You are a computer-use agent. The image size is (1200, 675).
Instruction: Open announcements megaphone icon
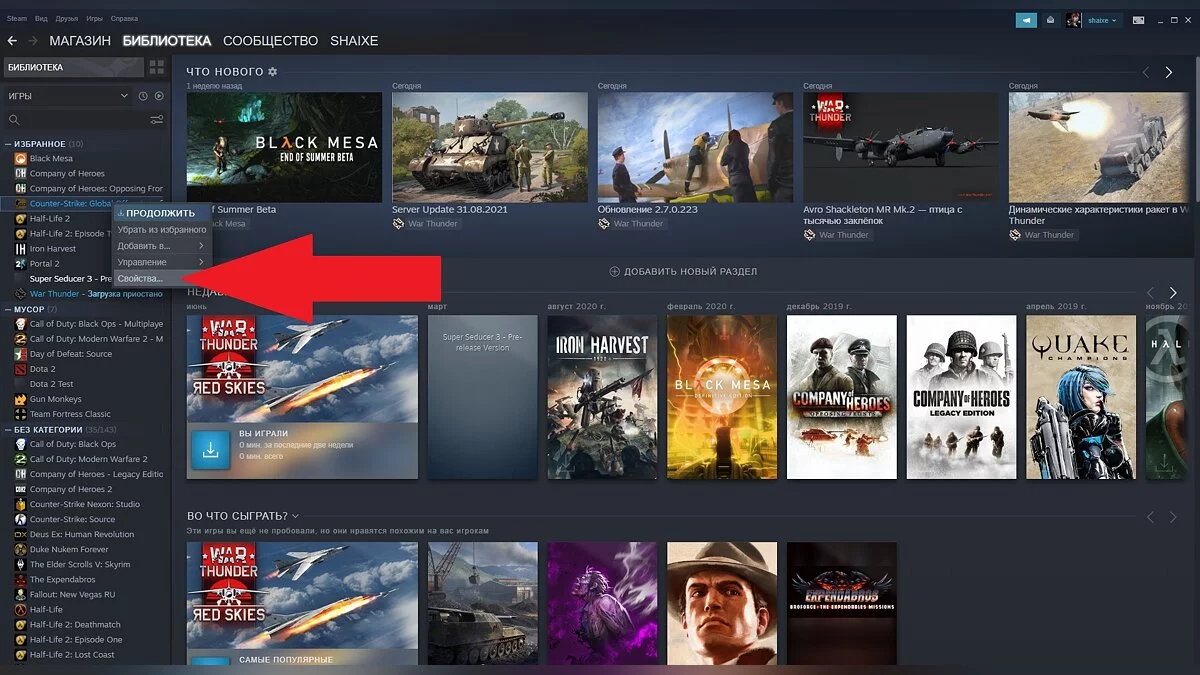coord(1026,19)
